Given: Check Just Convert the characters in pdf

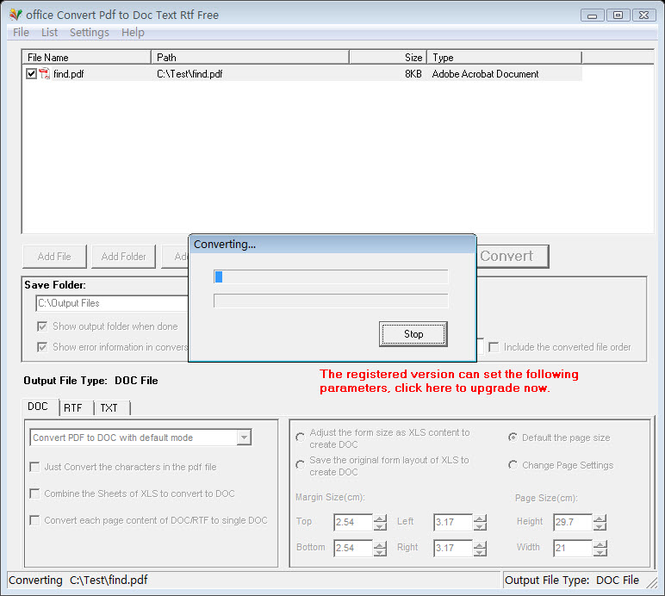Looking at the screenshot, I should 34,467.
